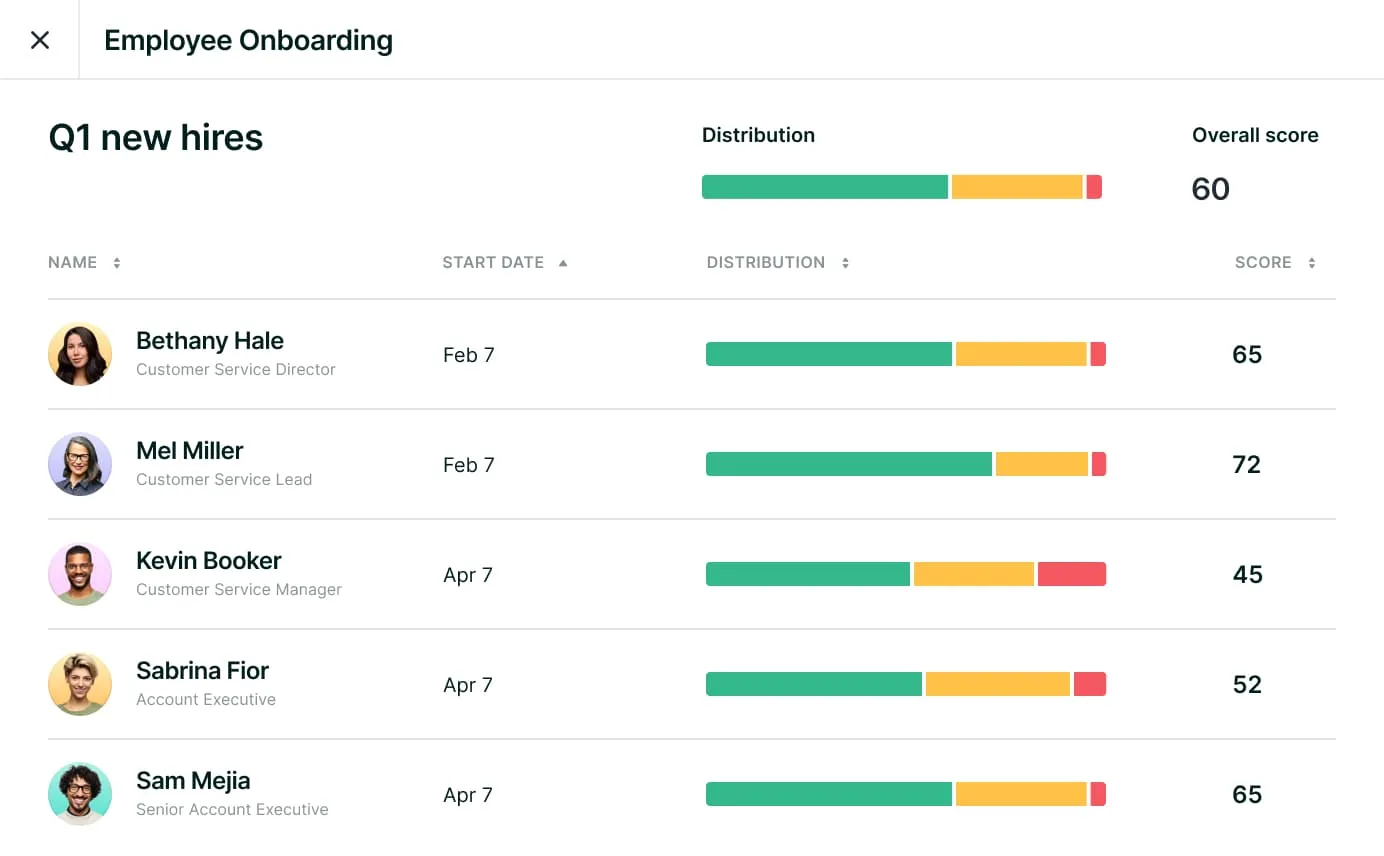Click Mel Miller's score of 72

coord(1247,464)
